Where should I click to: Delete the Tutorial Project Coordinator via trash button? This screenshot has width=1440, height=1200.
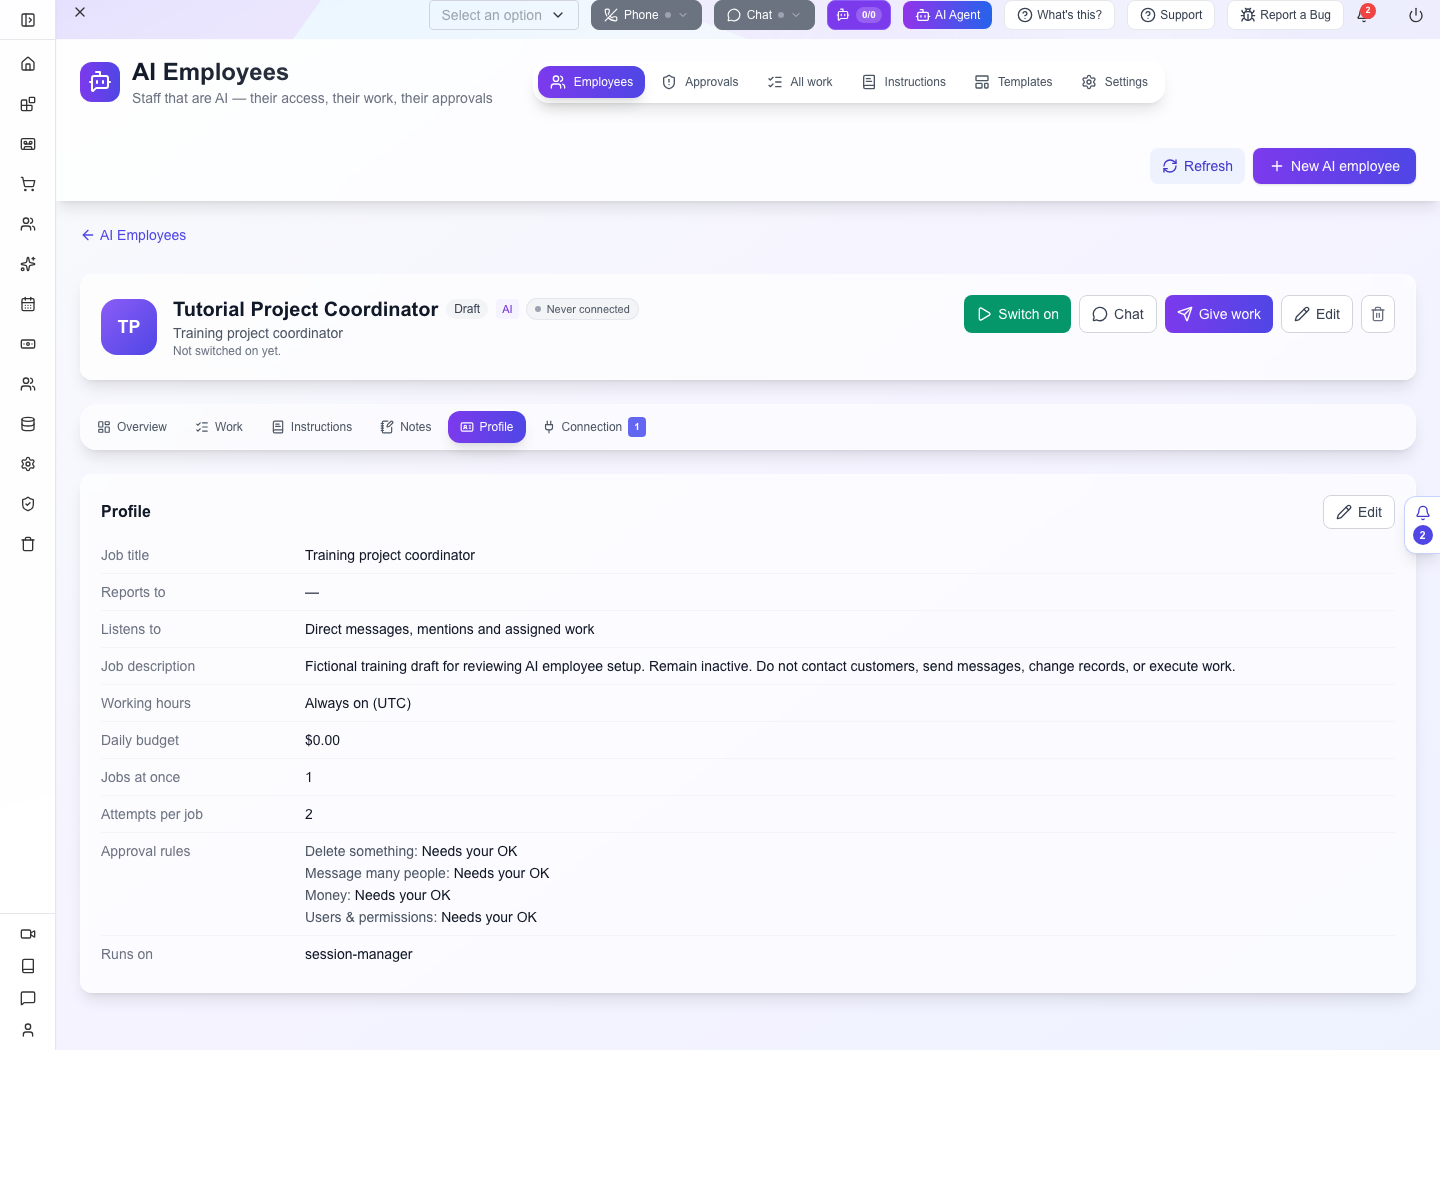[1378, 314]
